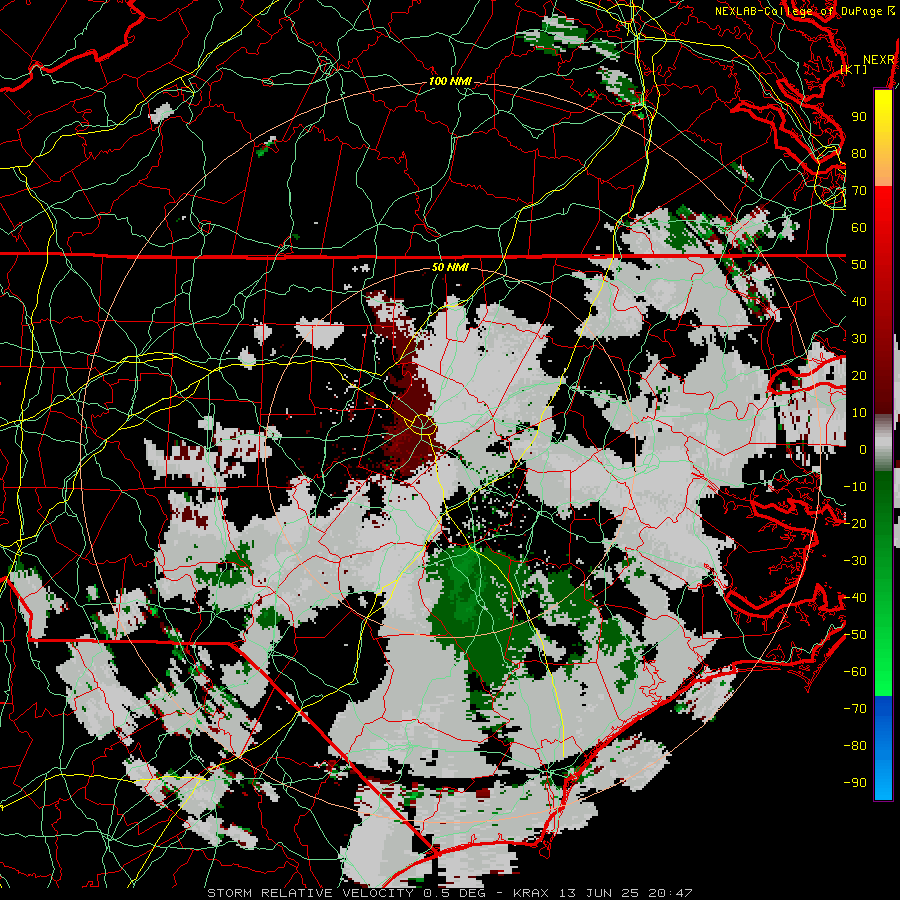The height and width of the screenshot is (900, 900).
Task: Click the 50 NMI range ring label
Action: pyautogui.click(x=450, y=267)
